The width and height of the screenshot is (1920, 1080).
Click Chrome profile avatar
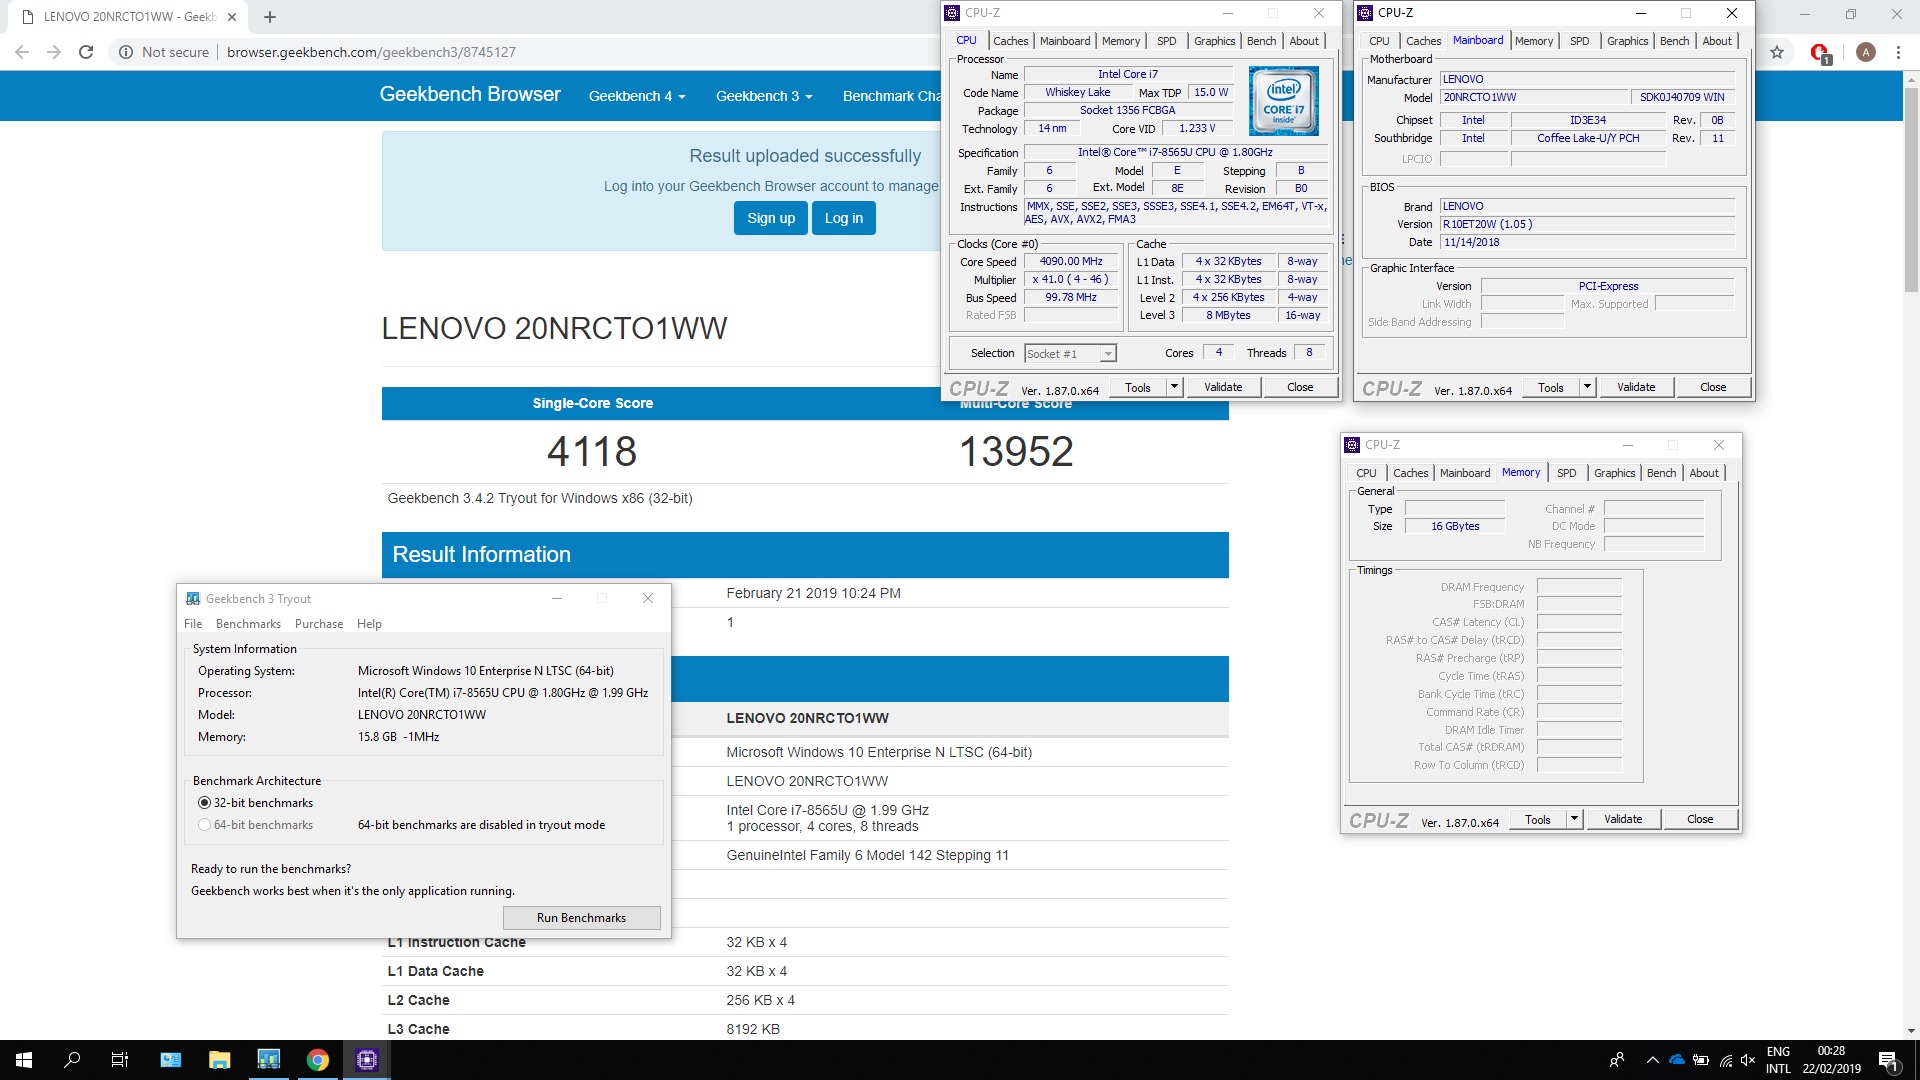pos(1865,52)
